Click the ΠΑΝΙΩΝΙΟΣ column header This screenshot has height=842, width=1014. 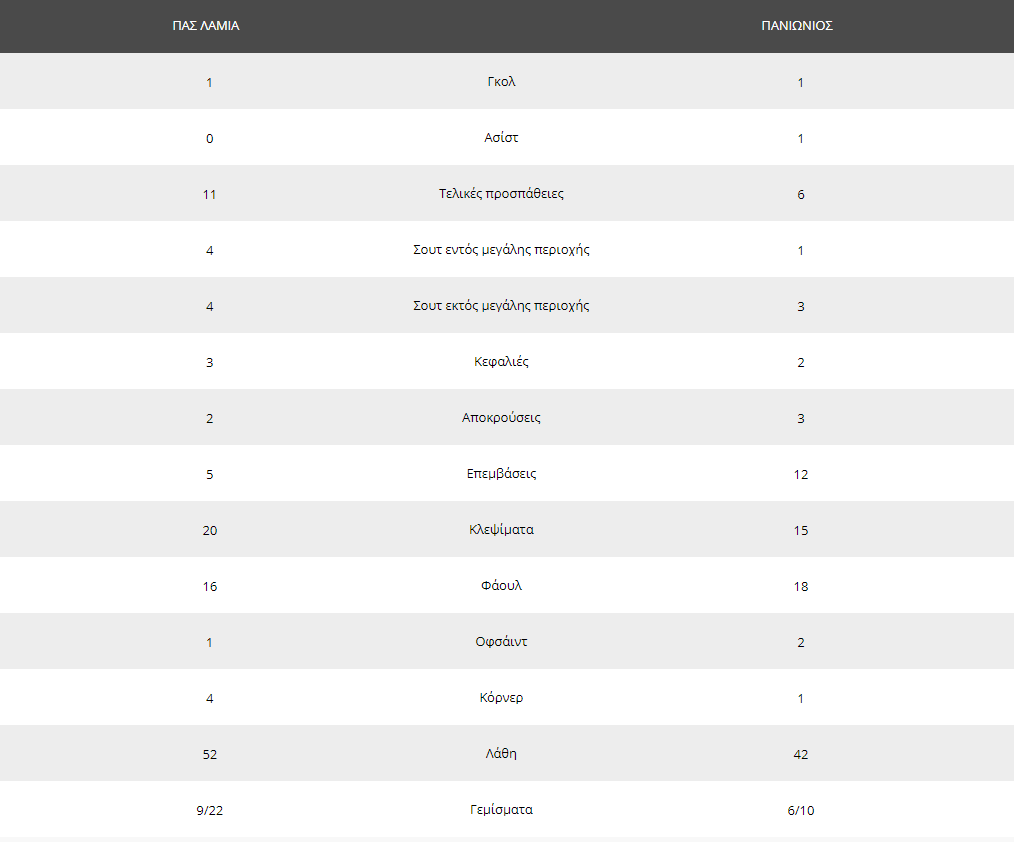tap(797, 26)
